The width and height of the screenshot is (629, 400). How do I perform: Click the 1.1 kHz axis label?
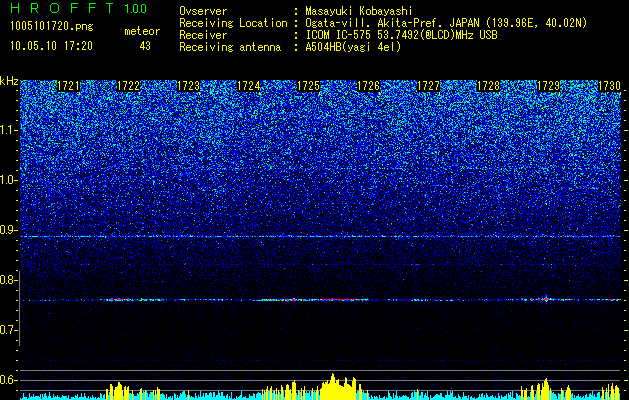[8, 130]
